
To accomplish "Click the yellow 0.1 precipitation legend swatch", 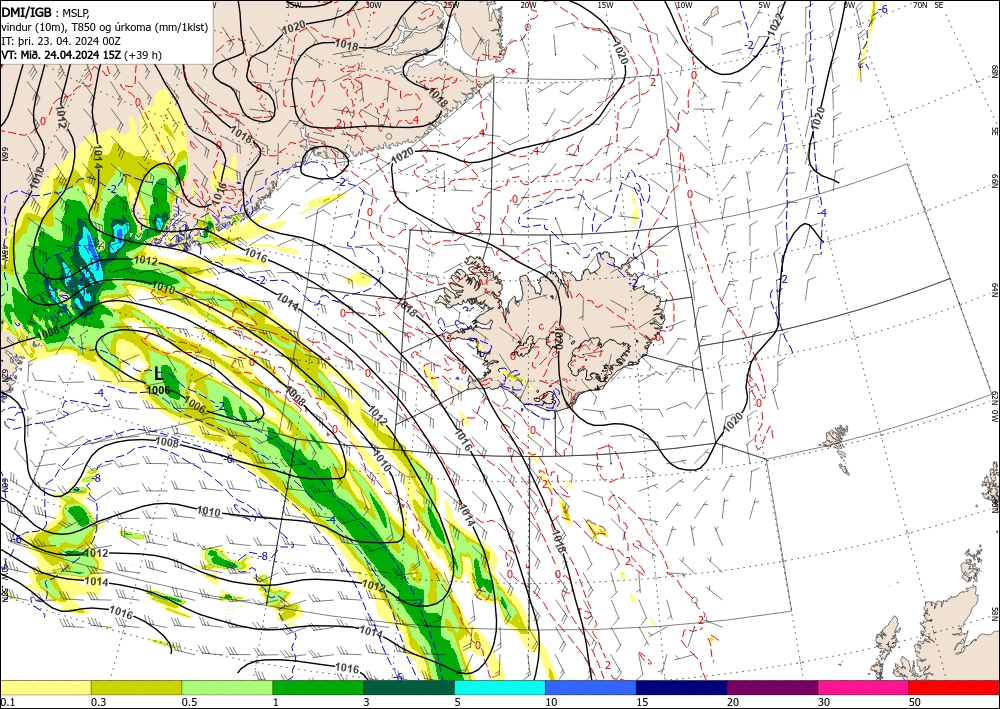I will point(45,687).
